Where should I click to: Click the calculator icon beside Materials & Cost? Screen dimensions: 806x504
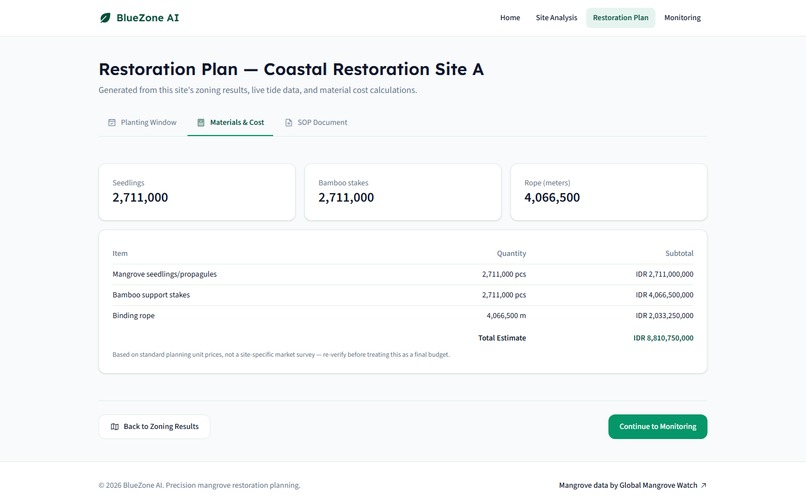pyautogui.click(x=201, y=122)
